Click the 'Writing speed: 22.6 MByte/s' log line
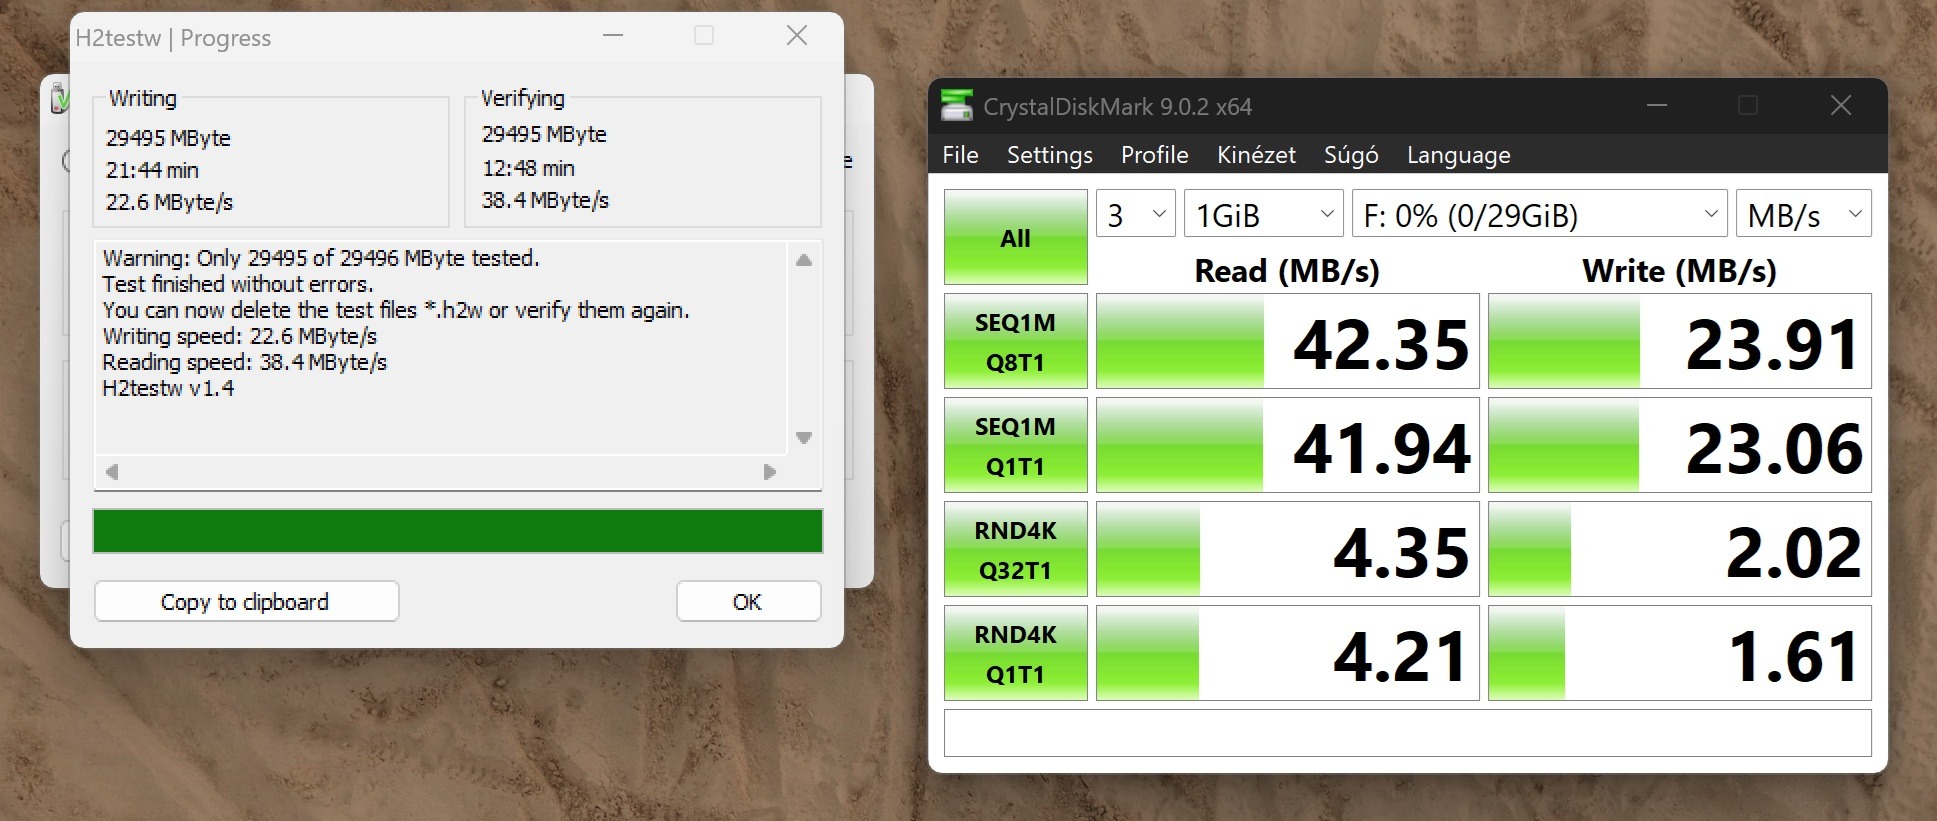 click(240, 336)
